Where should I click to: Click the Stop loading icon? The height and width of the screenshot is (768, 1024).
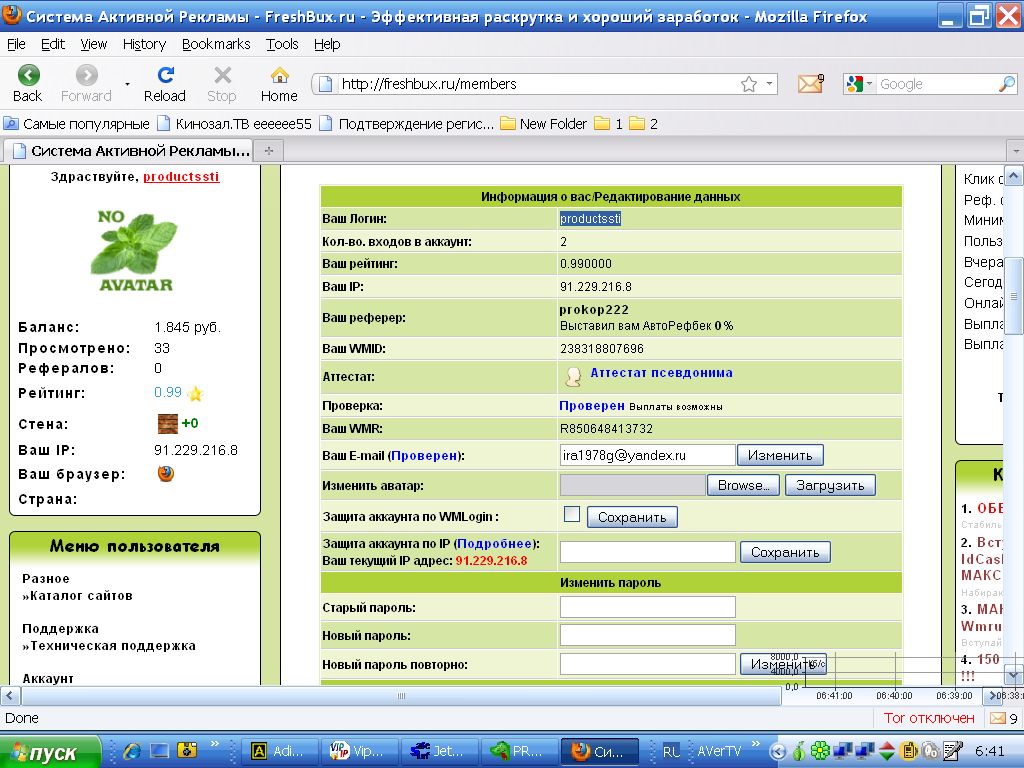click(x=222, y=75)
